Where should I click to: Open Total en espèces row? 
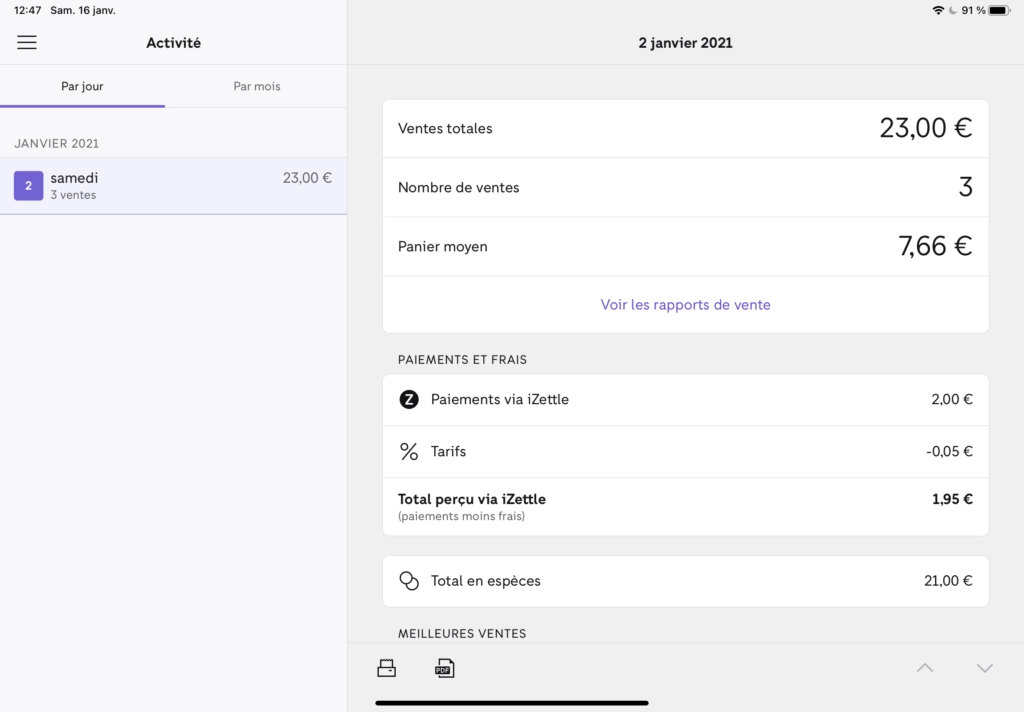[685, 581]
